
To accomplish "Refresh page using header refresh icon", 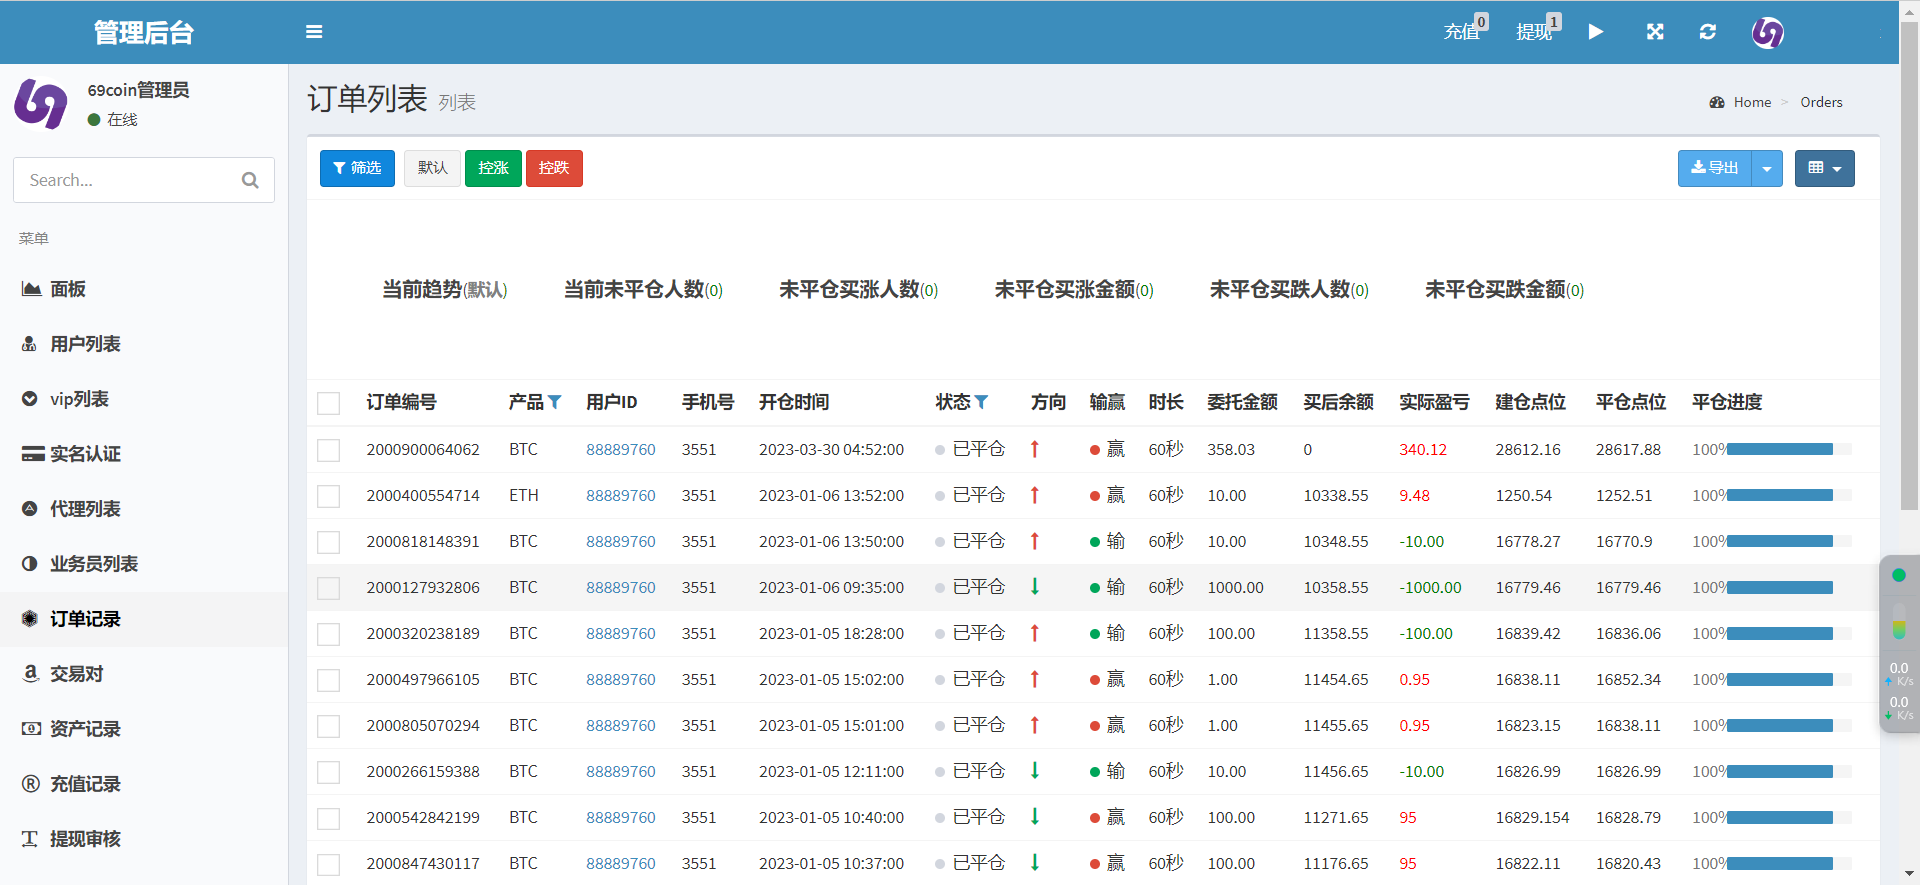I will click(1708, 32).
